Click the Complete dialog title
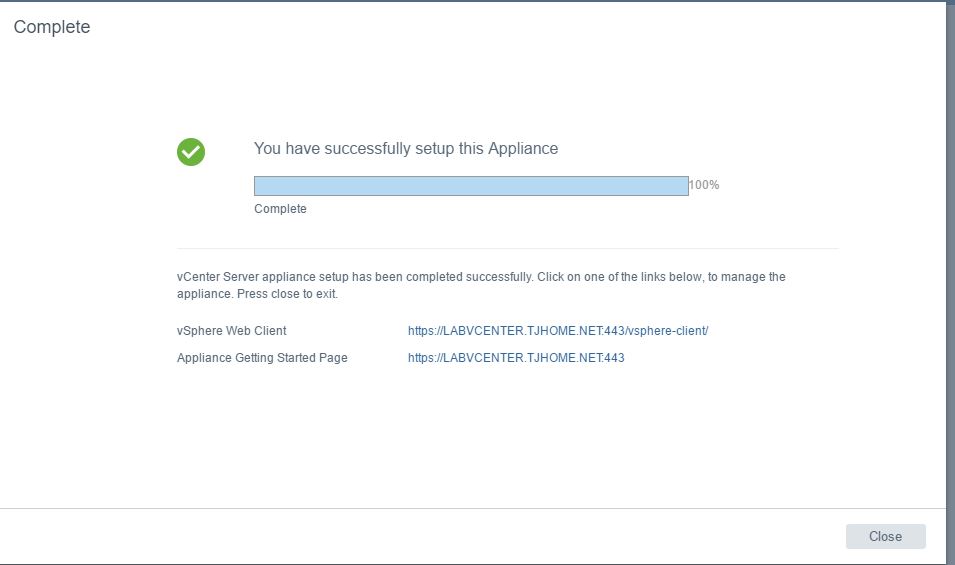The image size is (955, 565). [x=52, y=27]
